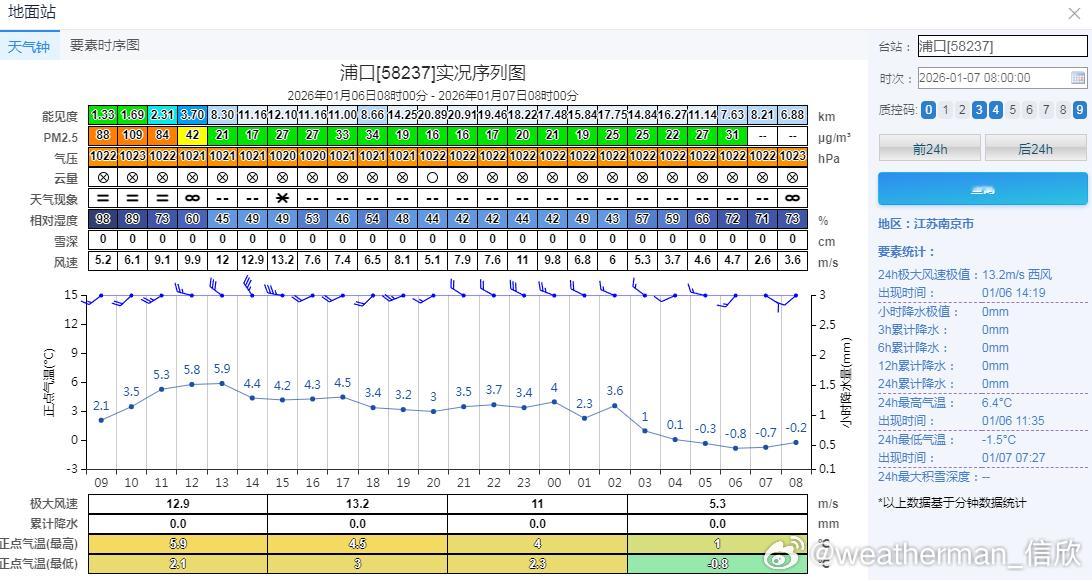Select the yellow PM2.5 cell reading 42
The image size is (1092, 581).
pos(192,135)
